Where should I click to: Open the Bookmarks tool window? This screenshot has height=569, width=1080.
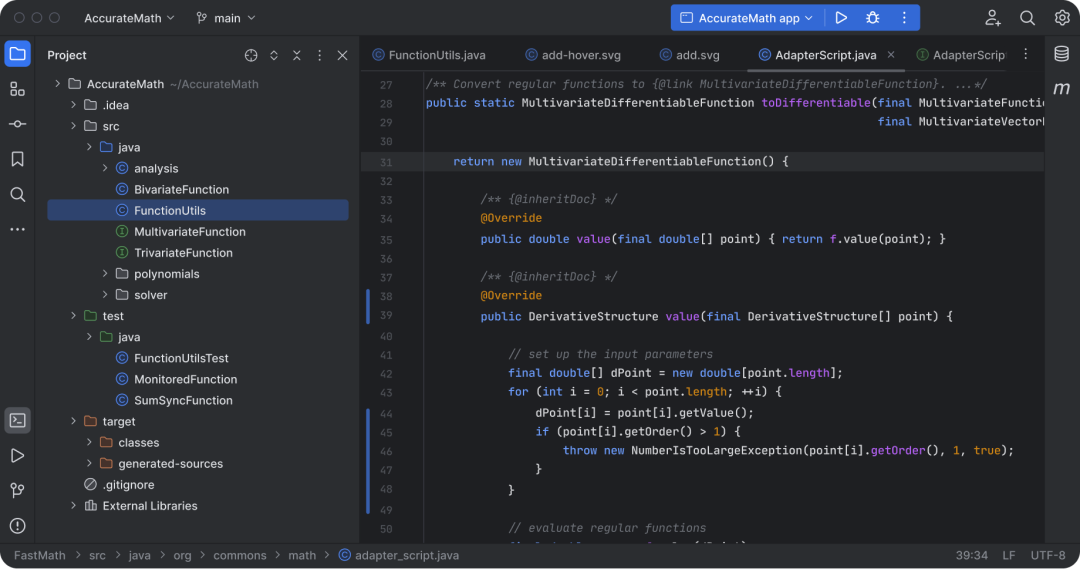pyautogui.click(x=17, y=159)
